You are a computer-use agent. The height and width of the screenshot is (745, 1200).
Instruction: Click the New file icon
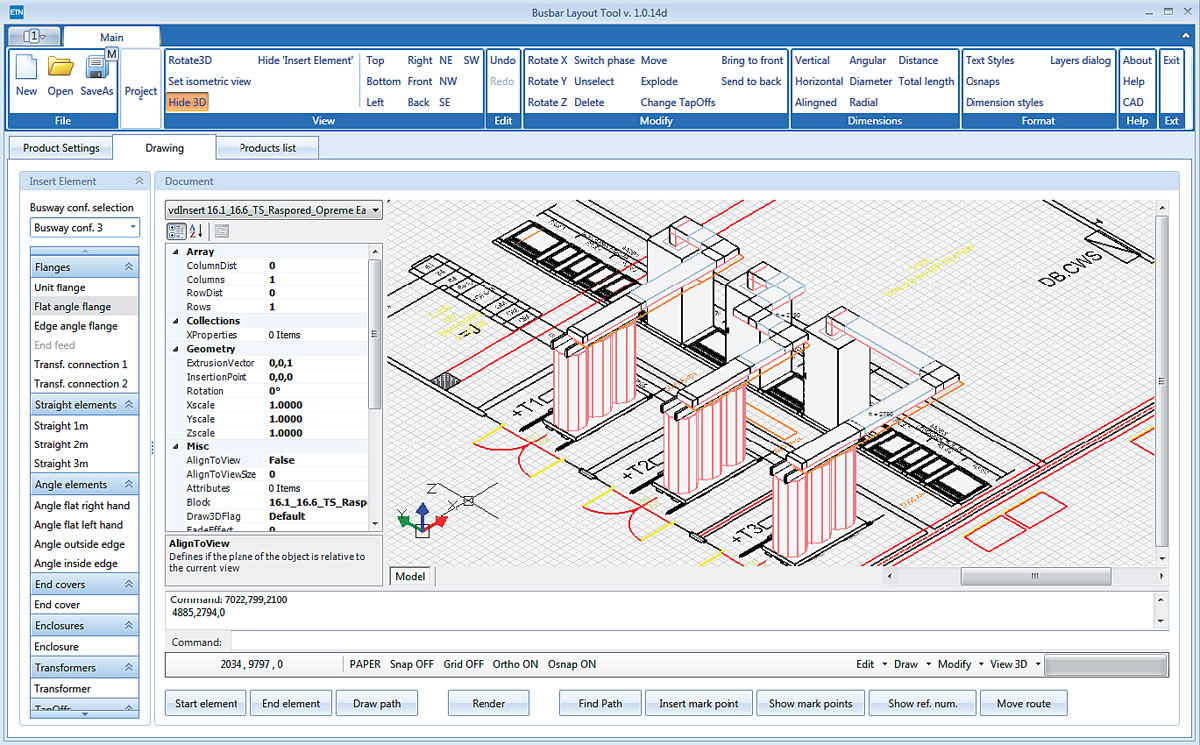click(x=26, y=67)
